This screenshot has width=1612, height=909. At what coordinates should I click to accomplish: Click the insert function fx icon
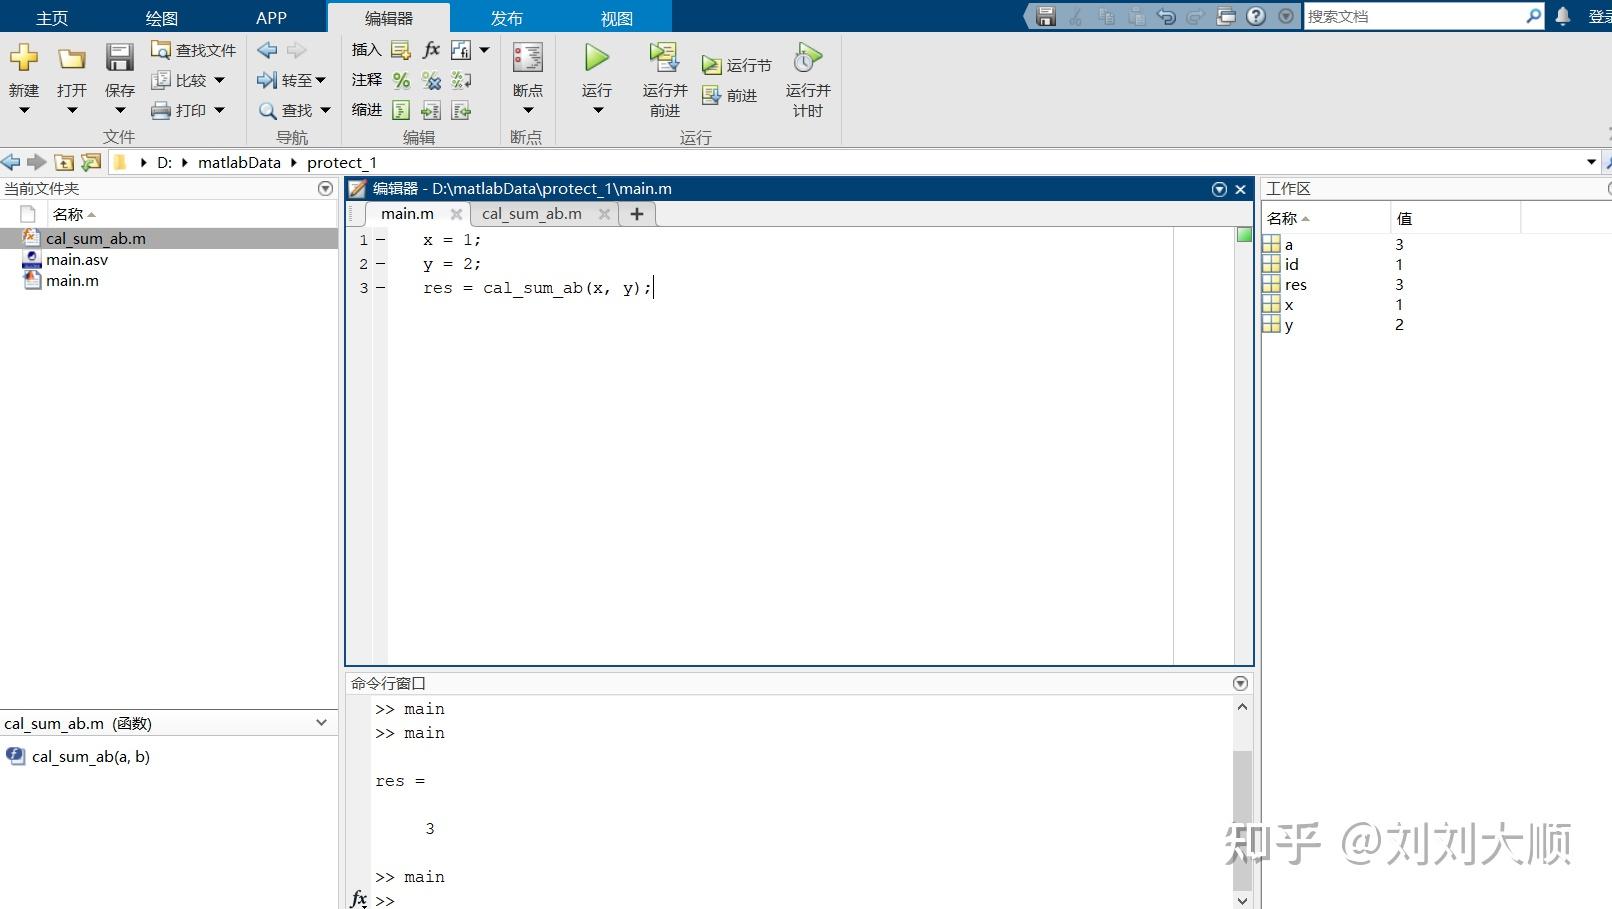click(x=431, y=50)
